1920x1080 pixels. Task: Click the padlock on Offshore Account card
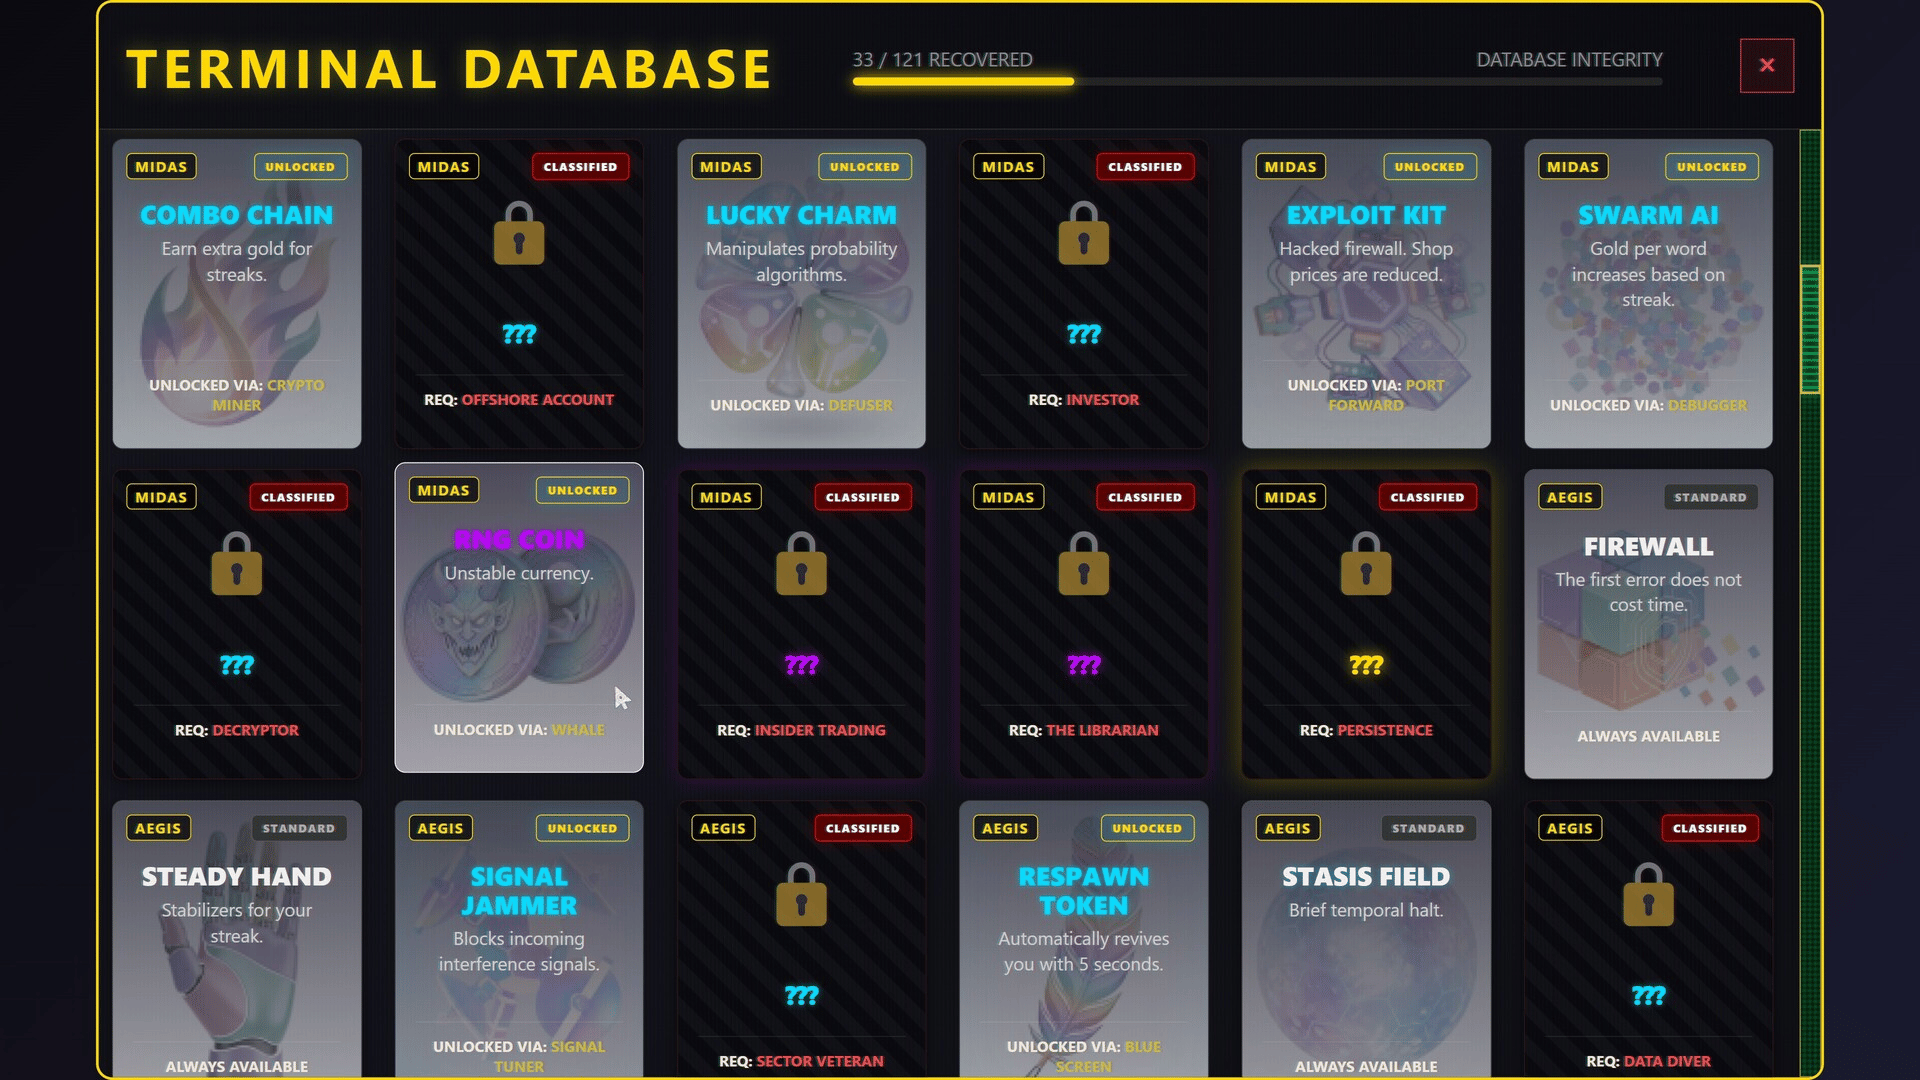pos(519,234)
